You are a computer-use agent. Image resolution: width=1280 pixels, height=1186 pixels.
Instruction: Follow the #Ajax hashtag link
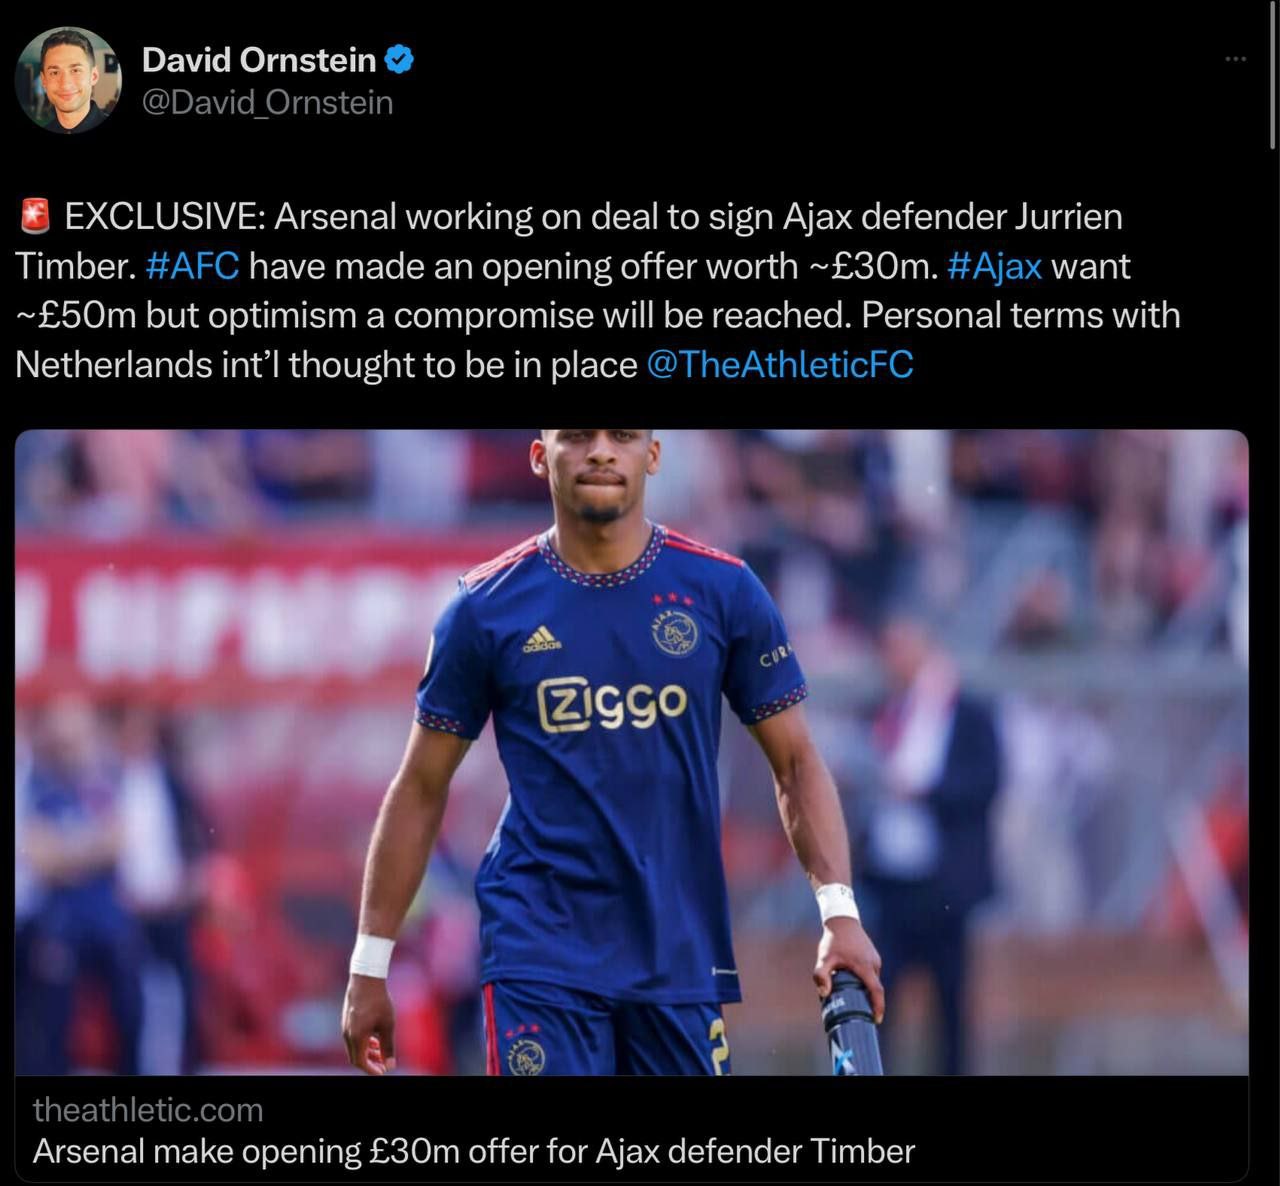point(994,266)
